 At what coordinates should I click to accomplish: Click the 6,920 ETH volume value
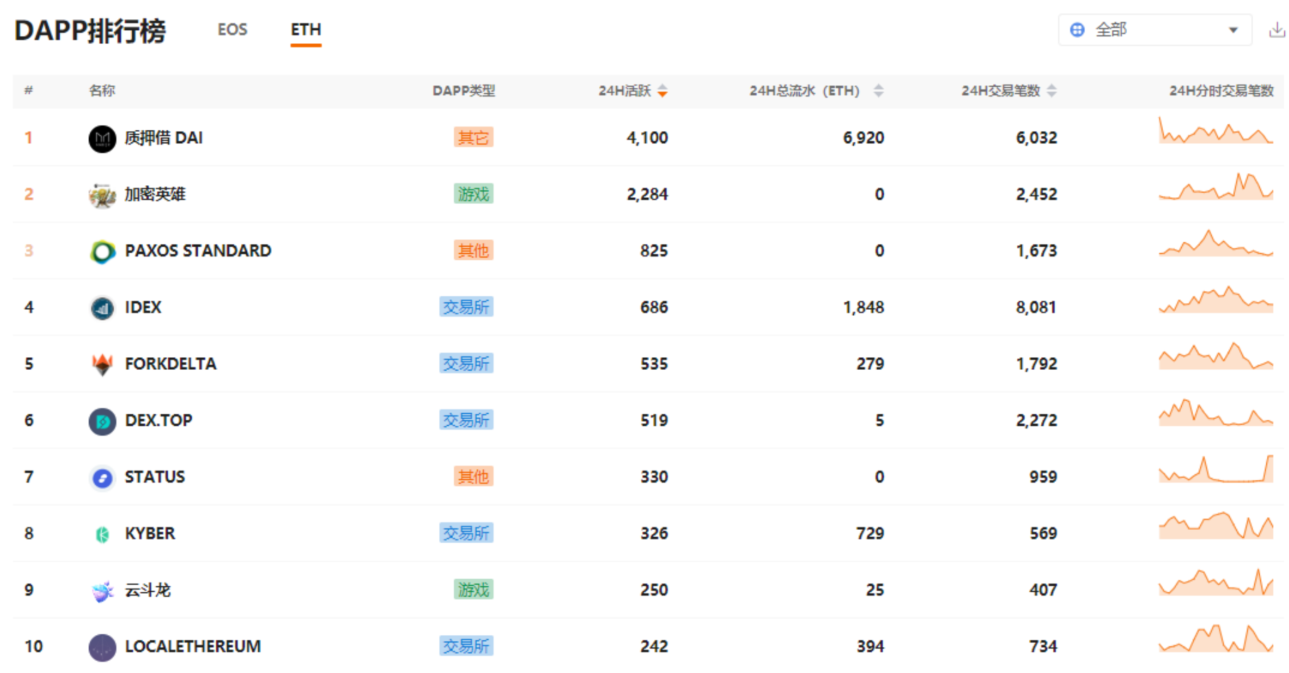pos(864,138)
